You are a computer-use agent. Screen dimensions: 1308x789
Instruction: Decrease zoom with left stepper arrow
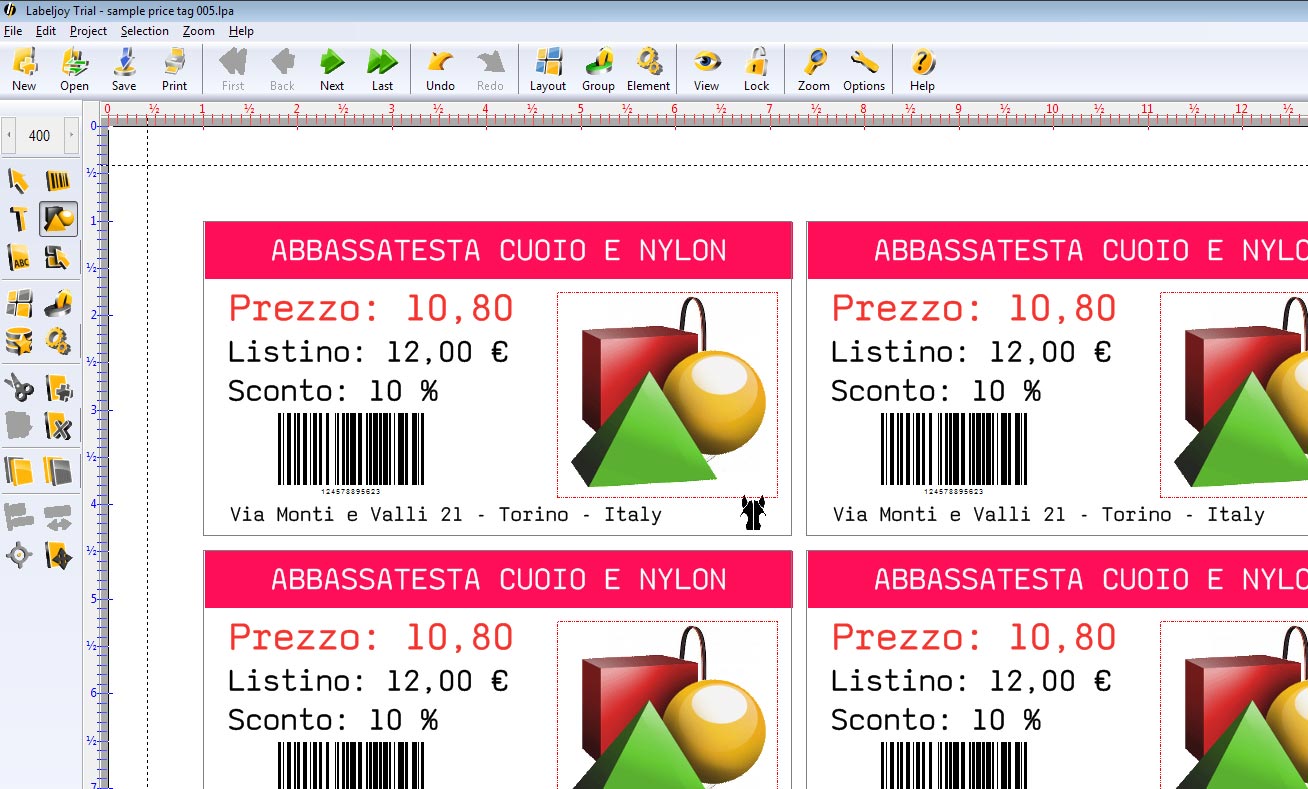[x=9, y=135]
